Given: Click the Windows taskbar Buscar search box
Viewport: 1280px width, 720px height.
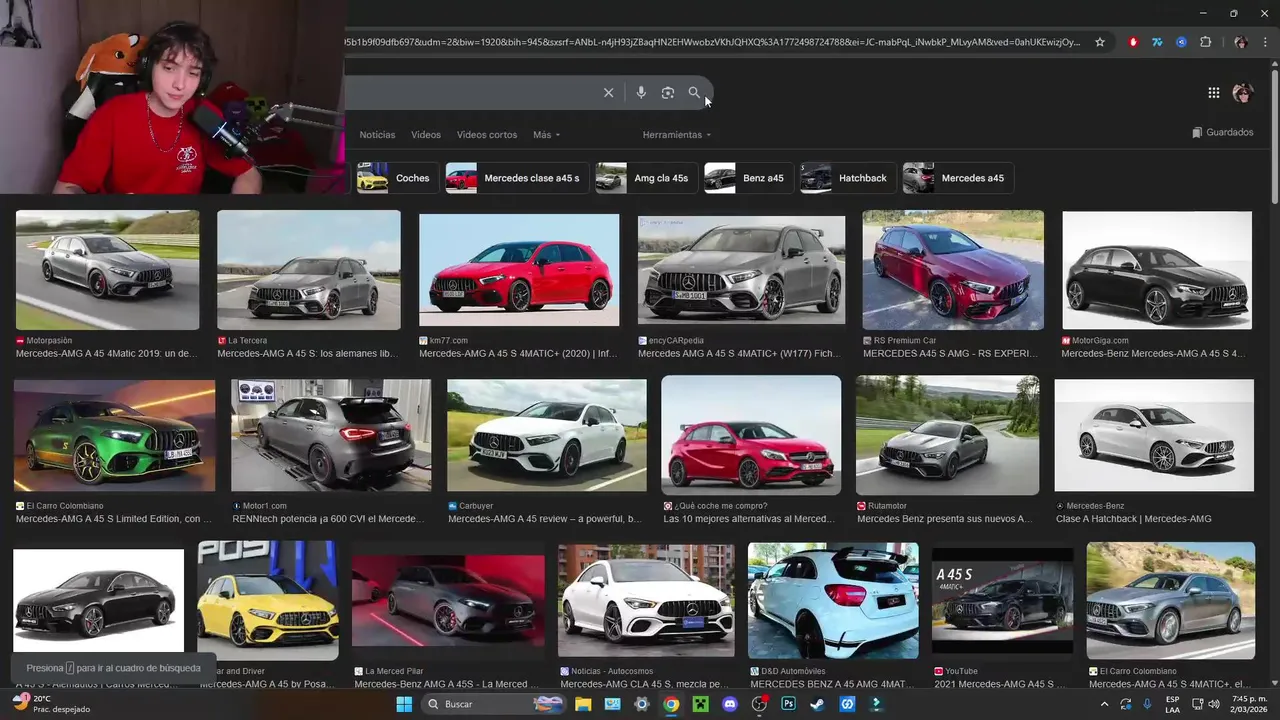Looking at the screenshot, I should pyautogui.click(x=492, y=704).
